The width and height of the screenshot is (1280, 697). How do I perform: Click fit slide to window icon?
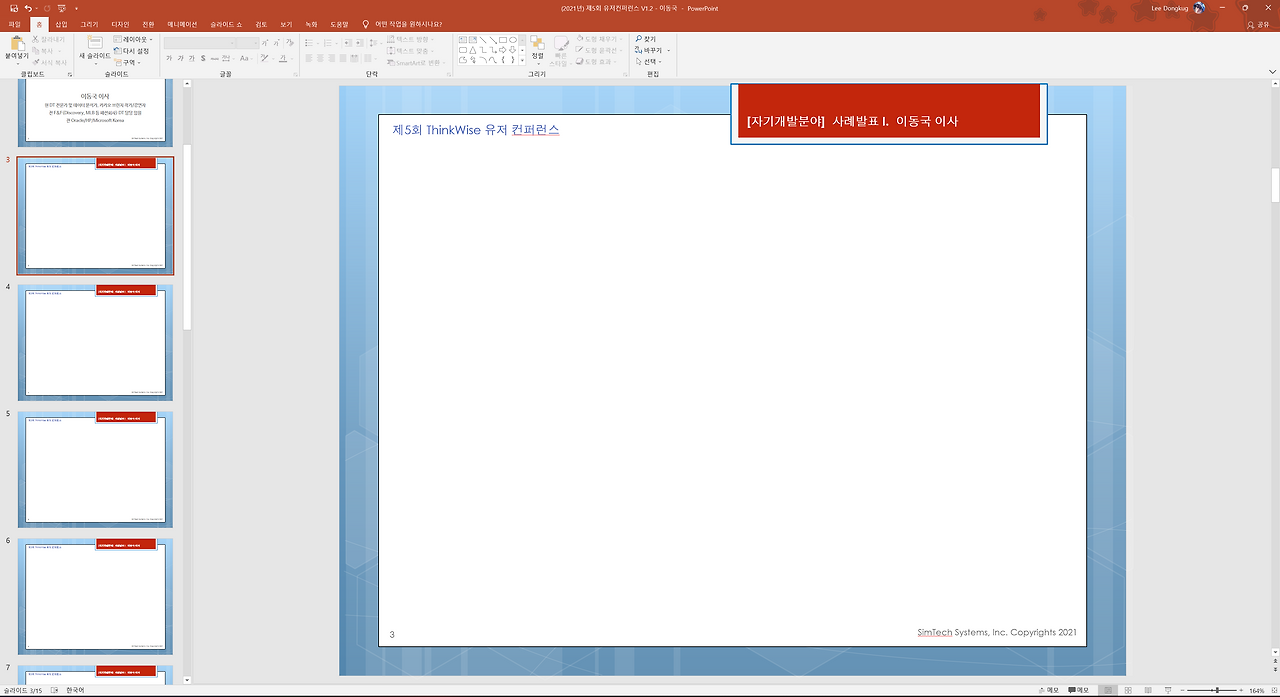point(1273,690)
